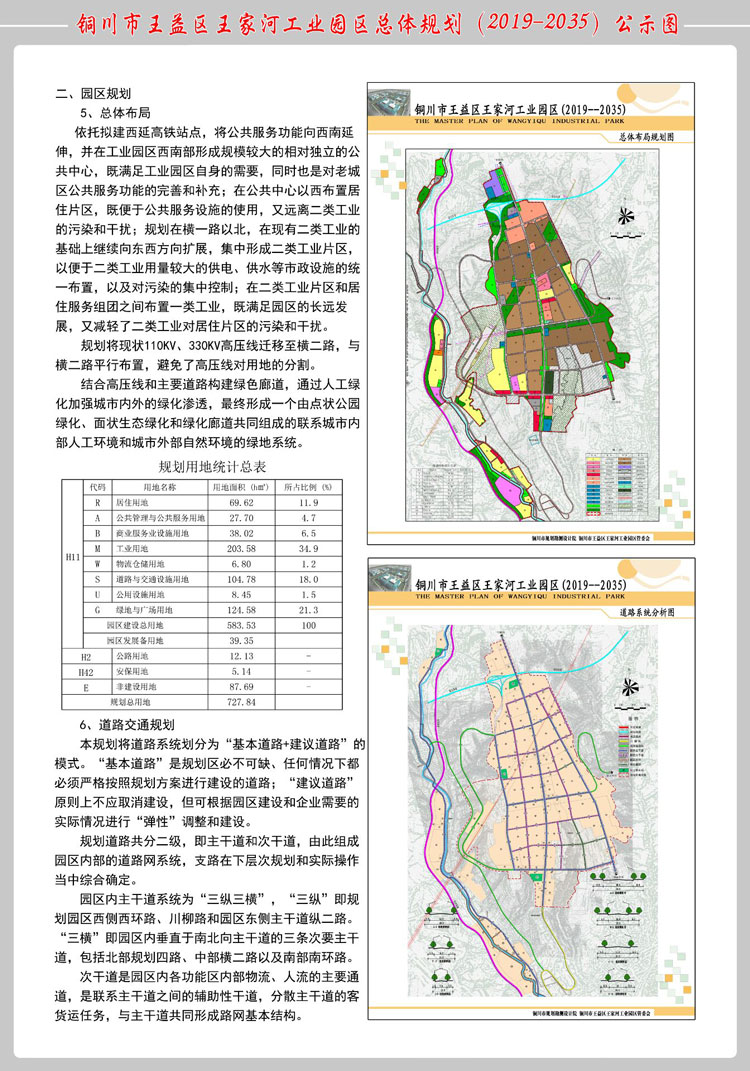Click the table title 规划用地统计总表

[x=212, y=467]
